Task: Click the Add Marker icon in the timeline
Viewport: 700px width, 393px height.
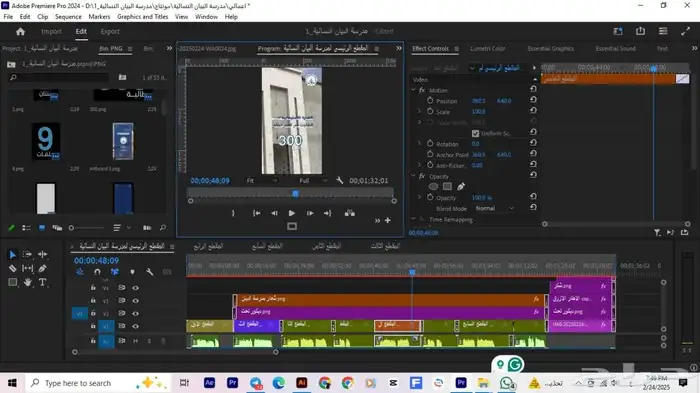Action: pyautogui.click(x=132, y=272)
